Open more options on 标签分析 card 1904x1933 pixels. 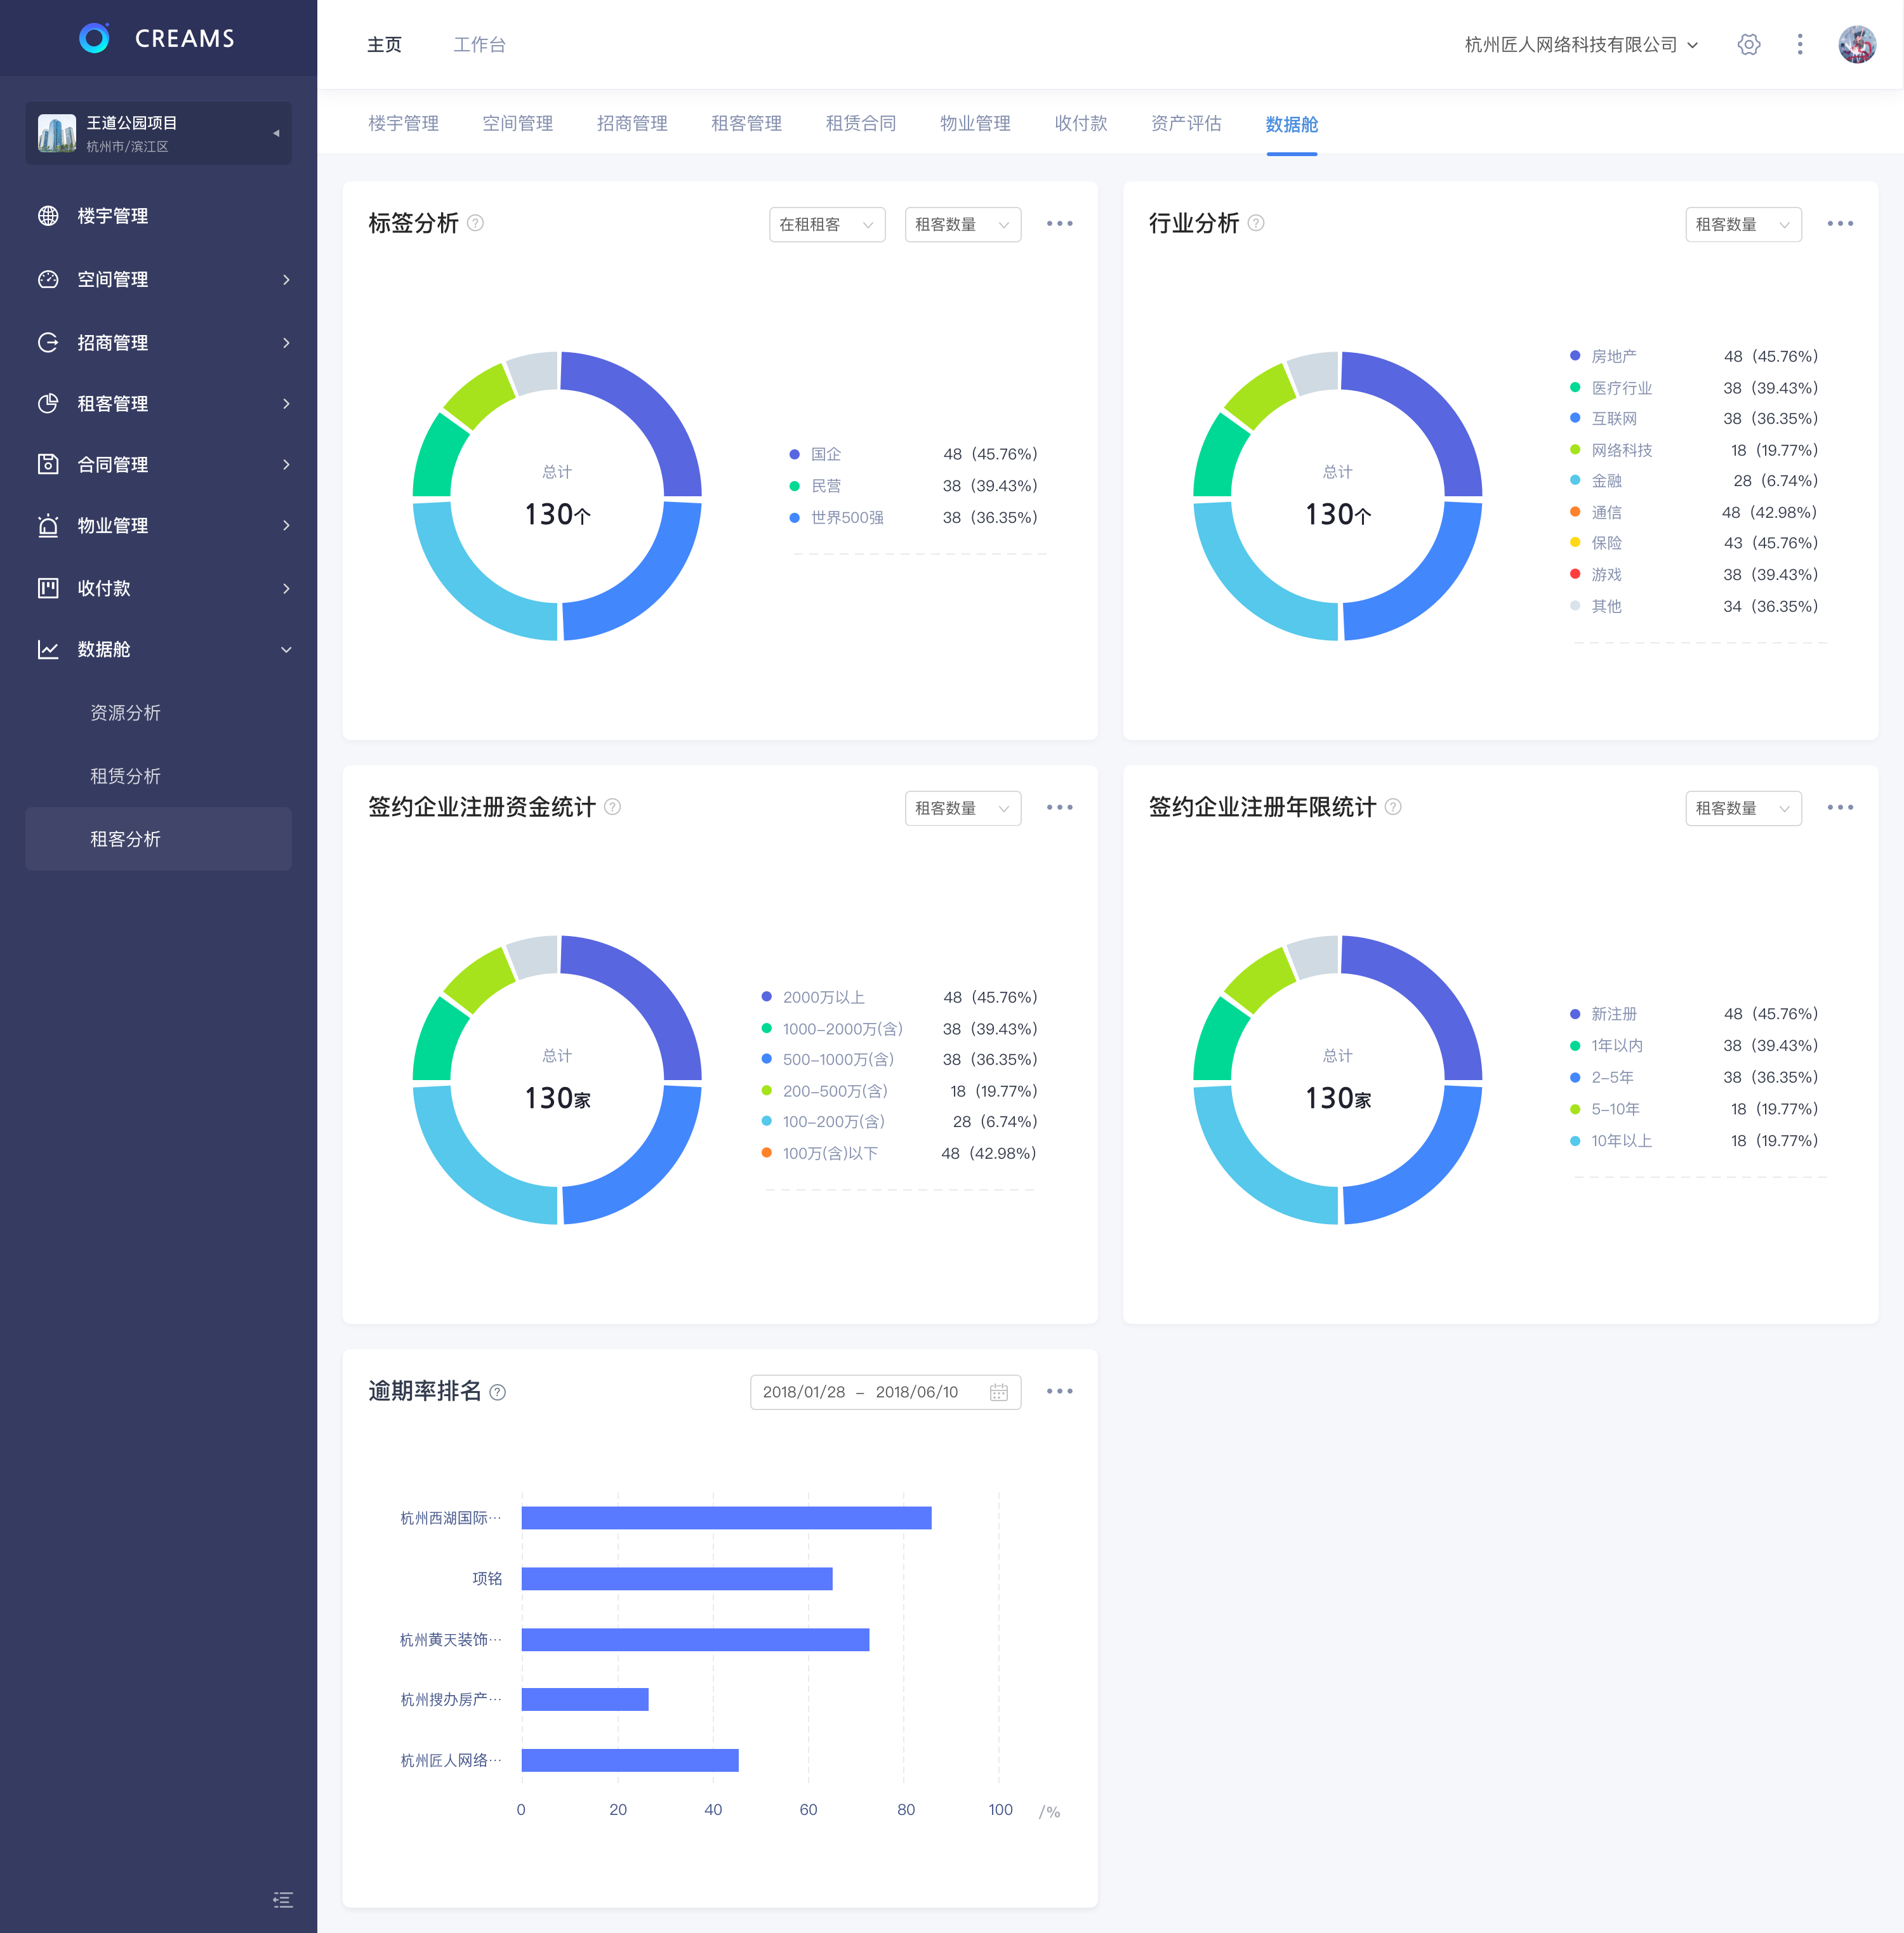click(x=1060, y=224)
